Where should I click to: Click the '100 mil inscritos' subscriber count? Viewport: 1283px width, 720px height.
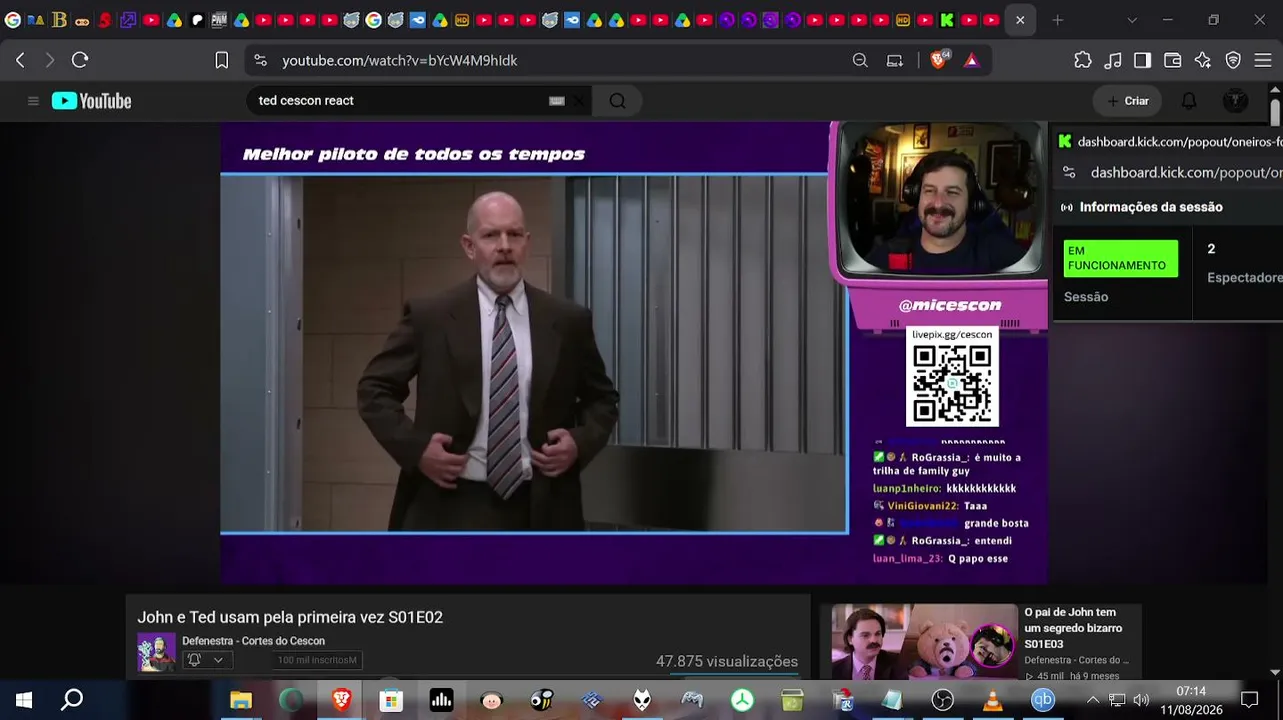point(317,660)
